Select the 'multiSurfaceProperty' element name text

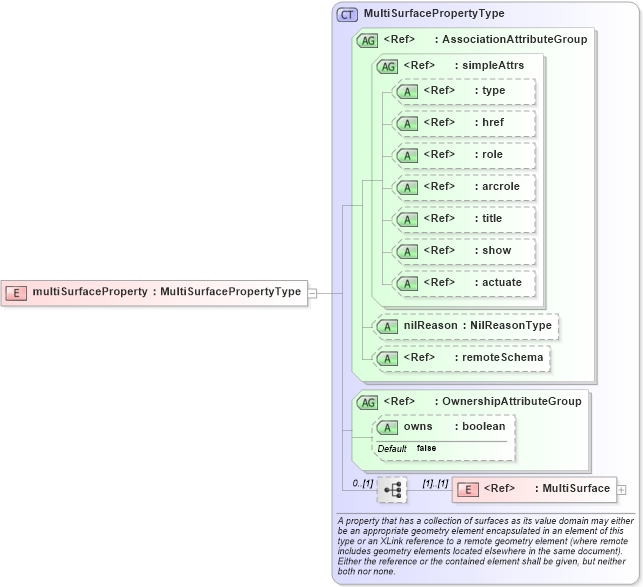tap(90, 291)
